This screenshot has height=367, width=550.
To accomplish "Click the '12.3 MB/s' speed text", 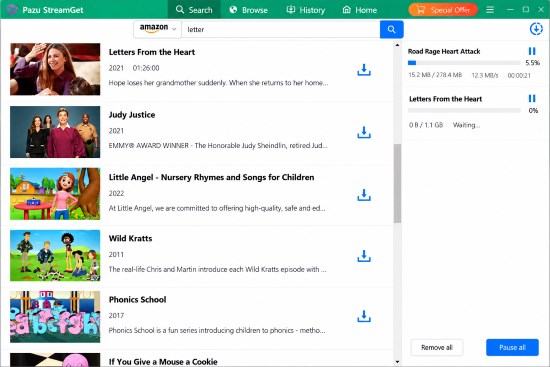I will click(485, 75).
